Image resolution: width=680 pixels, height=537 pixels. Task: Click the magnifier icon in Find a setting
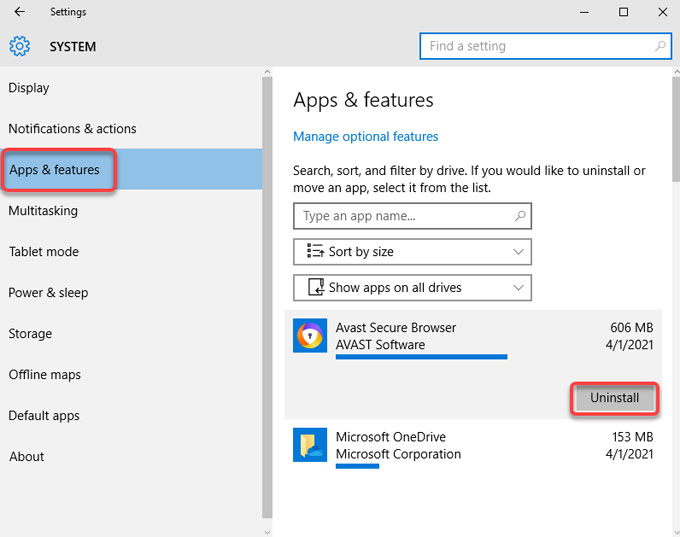660,46
